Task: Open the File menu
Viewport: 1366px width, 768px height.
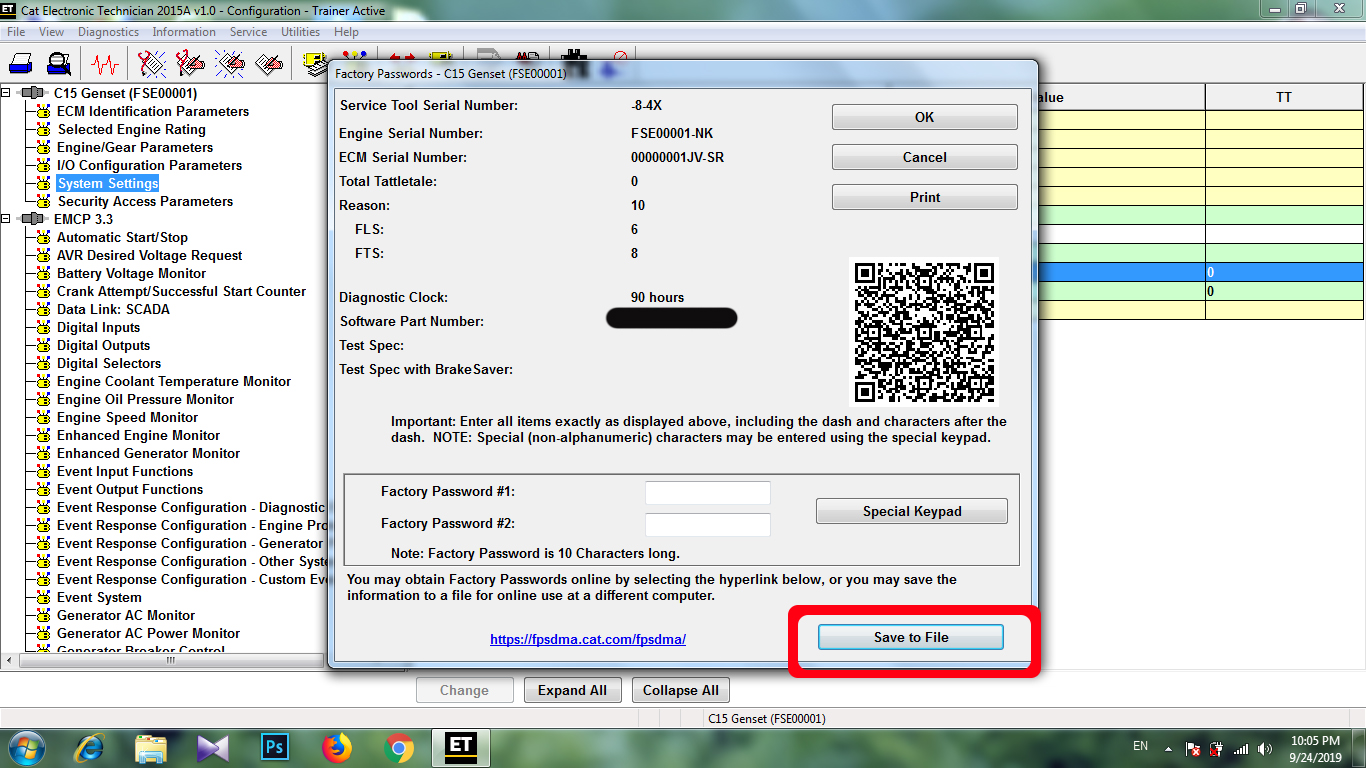Action: click(16, 32)
